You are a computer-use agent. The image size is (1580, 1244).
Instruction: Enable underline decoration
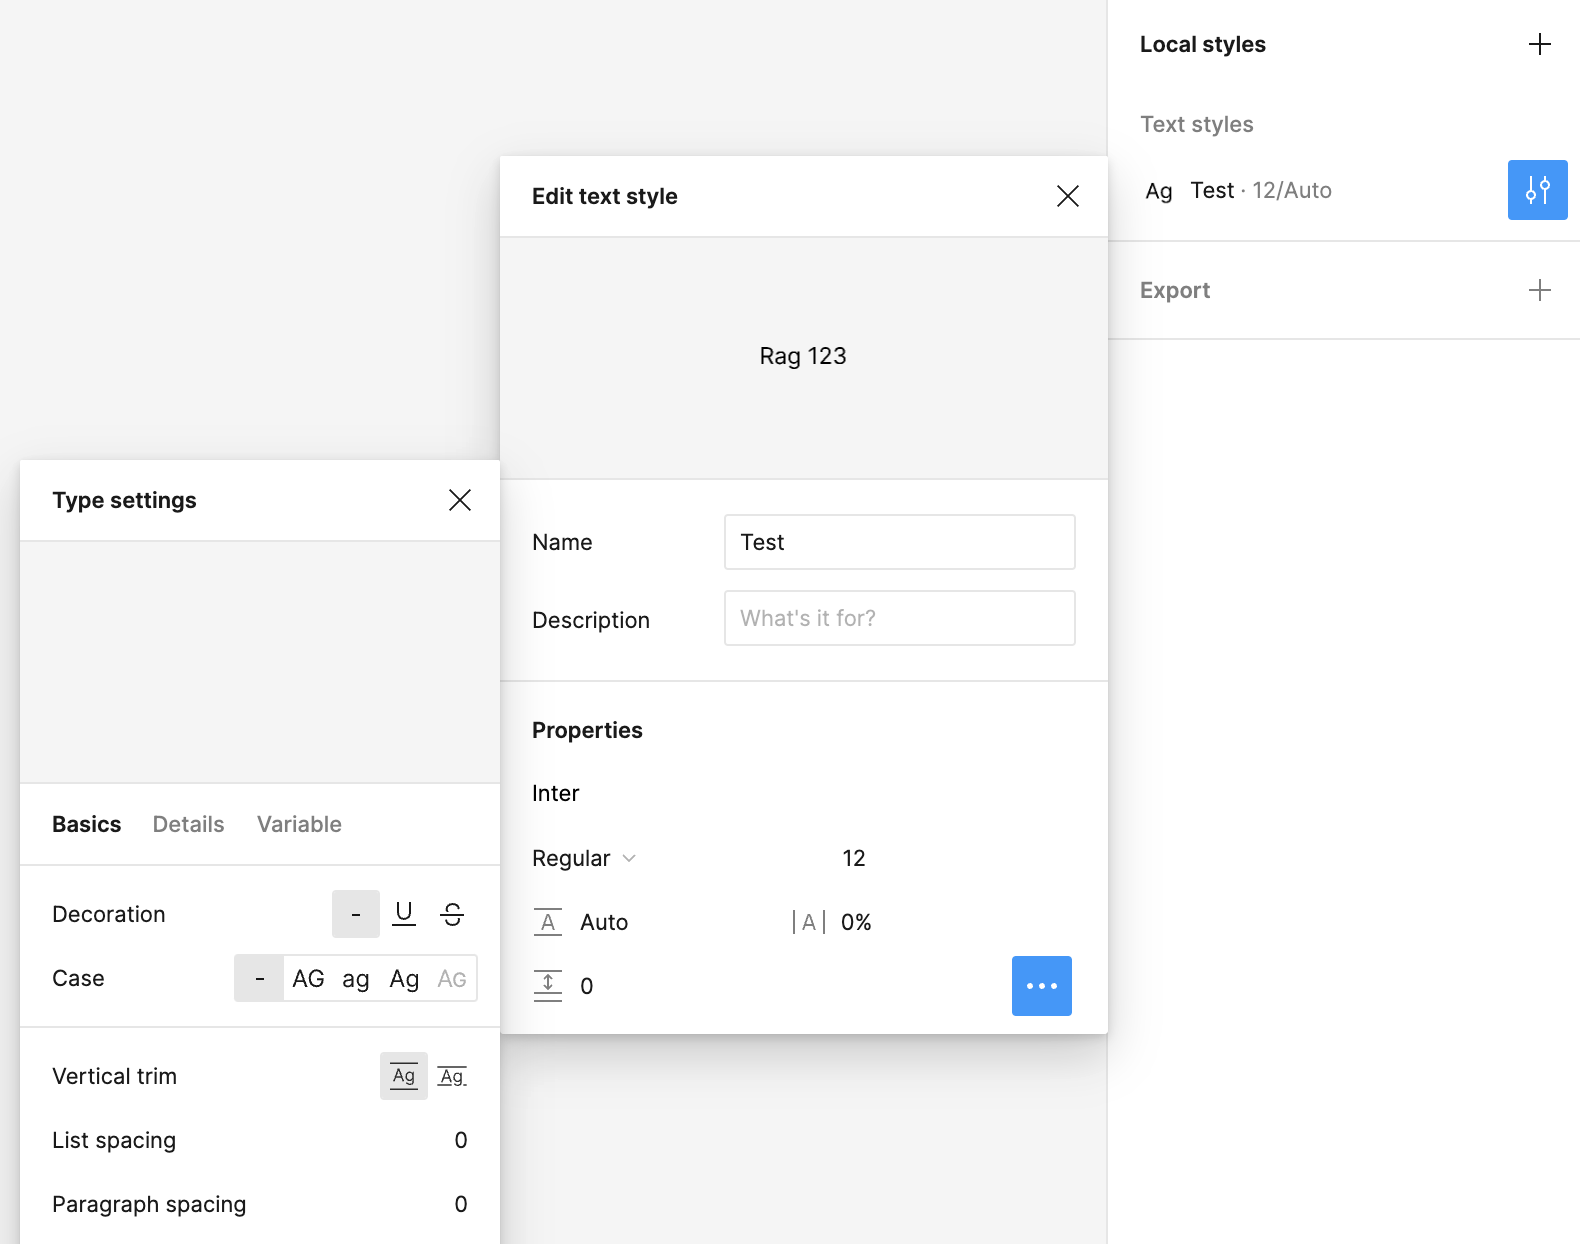[404, 914]
